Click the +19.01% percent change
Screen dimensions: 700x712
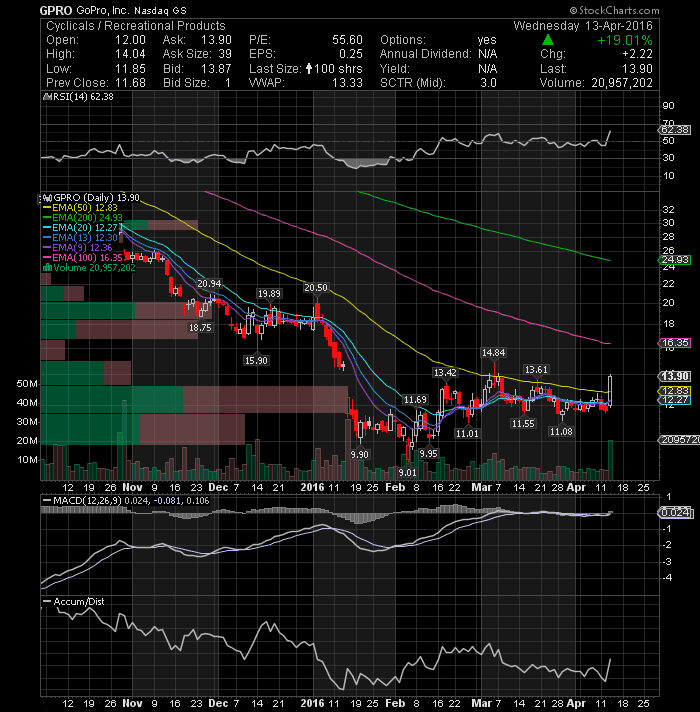(625, 40)
